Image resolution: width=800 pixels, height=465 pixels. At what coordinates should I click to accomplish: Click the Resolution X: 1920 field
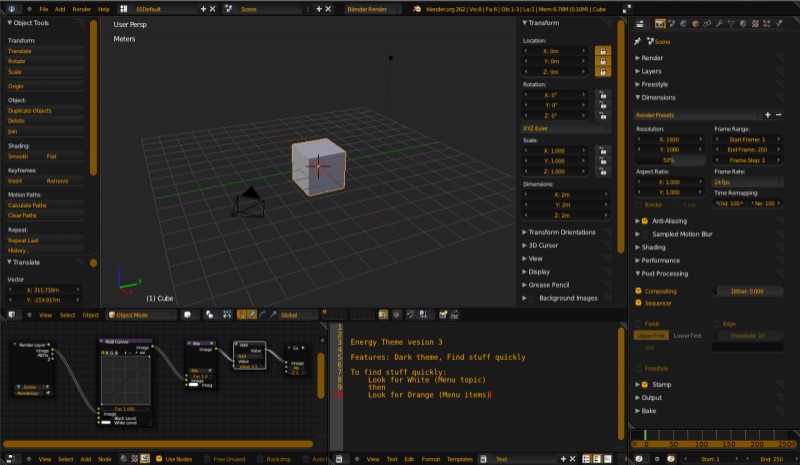(x=670, y=139)
